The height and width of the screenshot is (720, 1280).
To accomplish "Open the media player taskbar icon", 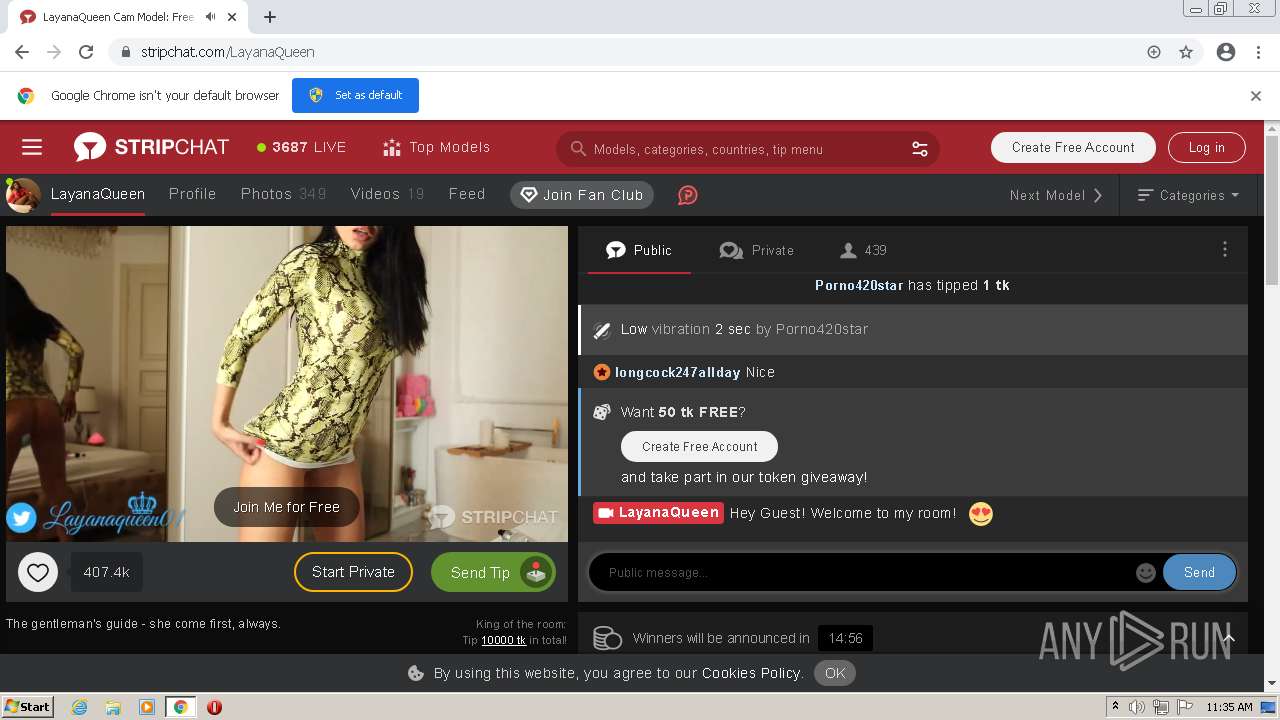I will pos(147,707).
